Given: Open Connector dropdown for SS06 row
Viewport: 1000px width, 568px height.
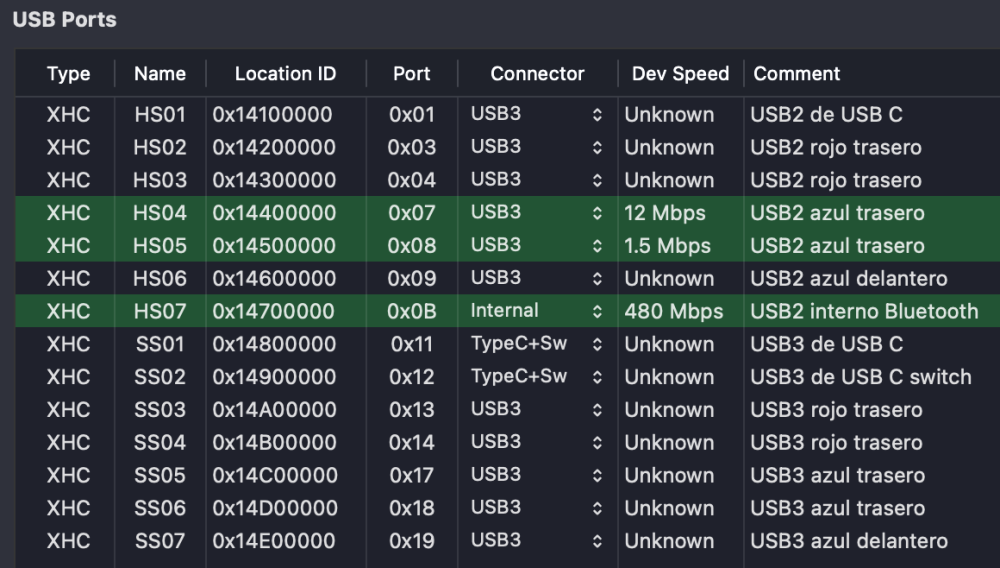Looking at the screenshot, I should (537, 508).
